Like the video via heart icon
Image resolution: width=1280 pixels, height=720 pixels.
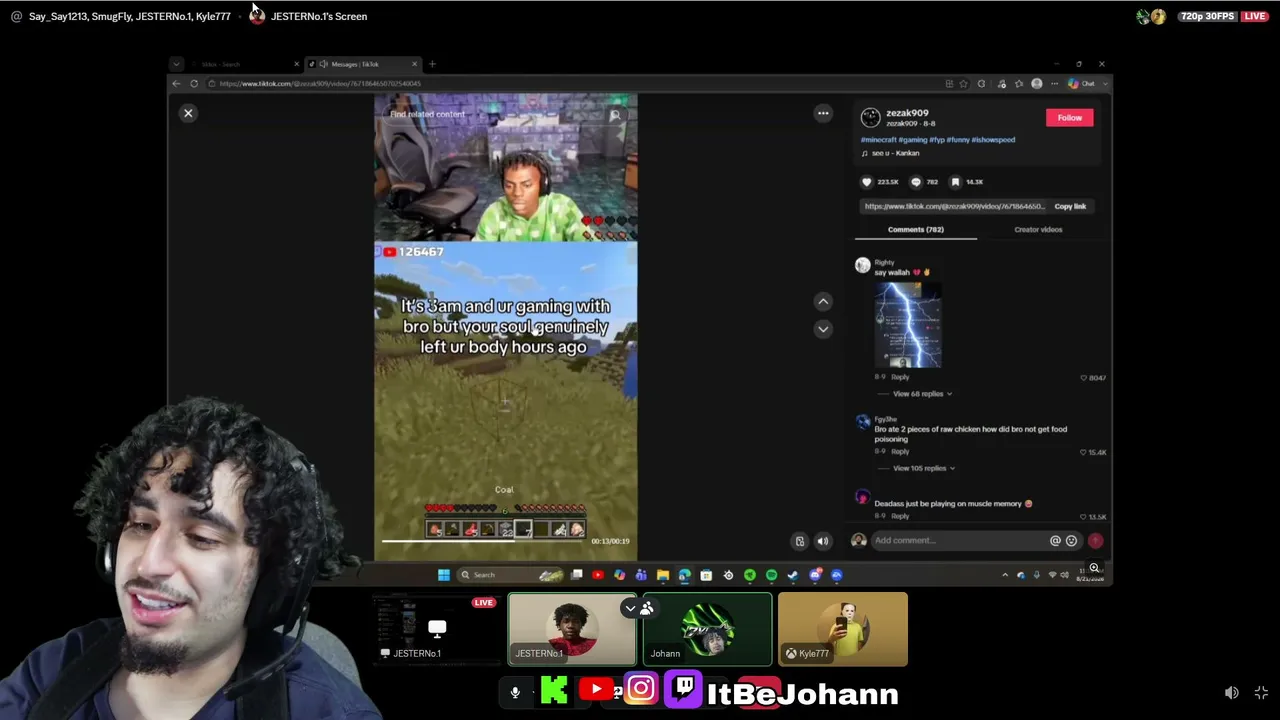(x=867, y=182)
